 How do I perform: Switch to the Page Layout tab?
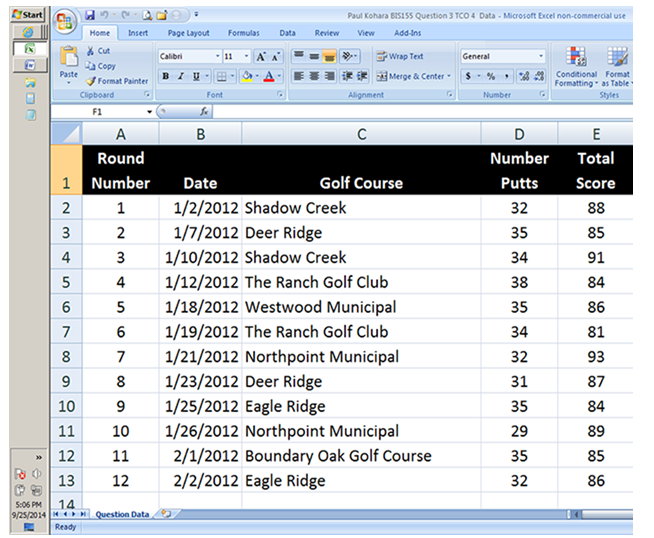189,33
